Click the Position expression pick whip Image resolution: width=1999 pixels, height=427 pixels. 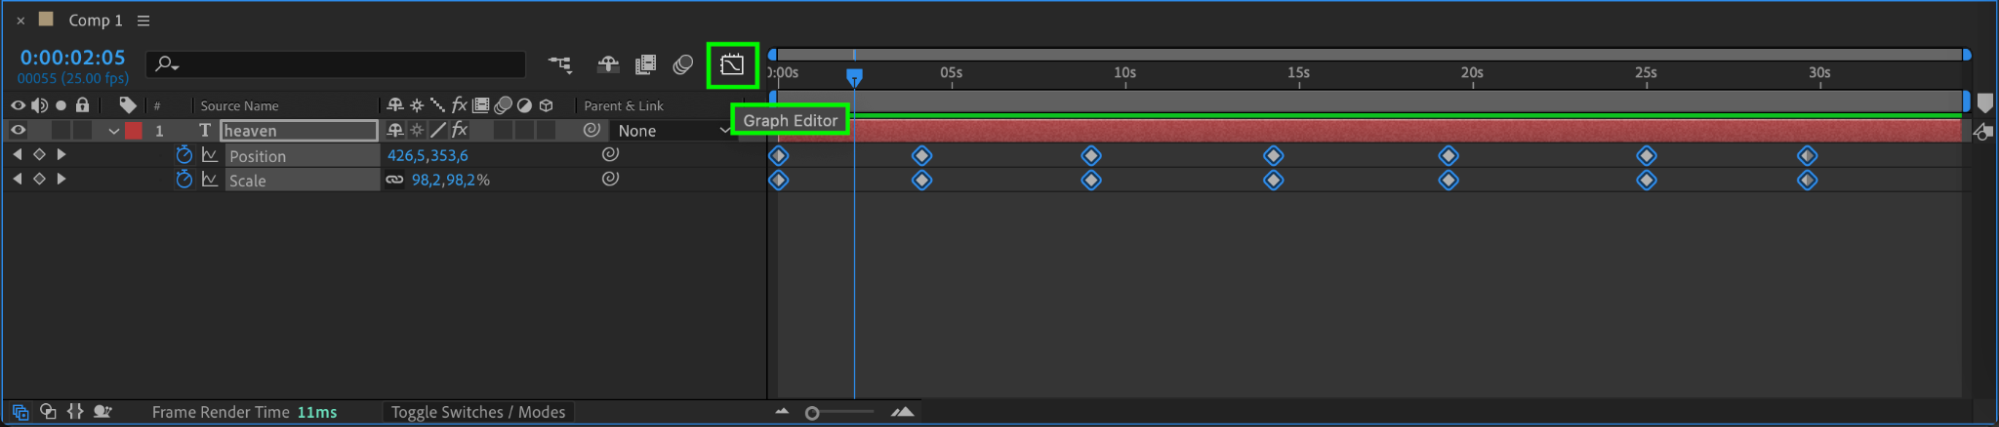[x=610, y=154]
